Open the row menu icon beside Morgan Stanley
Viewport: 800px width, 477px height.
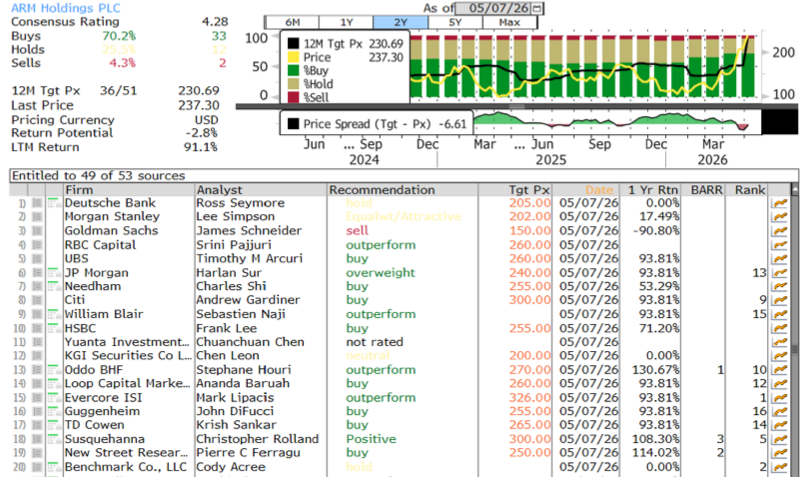click(37, 217)
